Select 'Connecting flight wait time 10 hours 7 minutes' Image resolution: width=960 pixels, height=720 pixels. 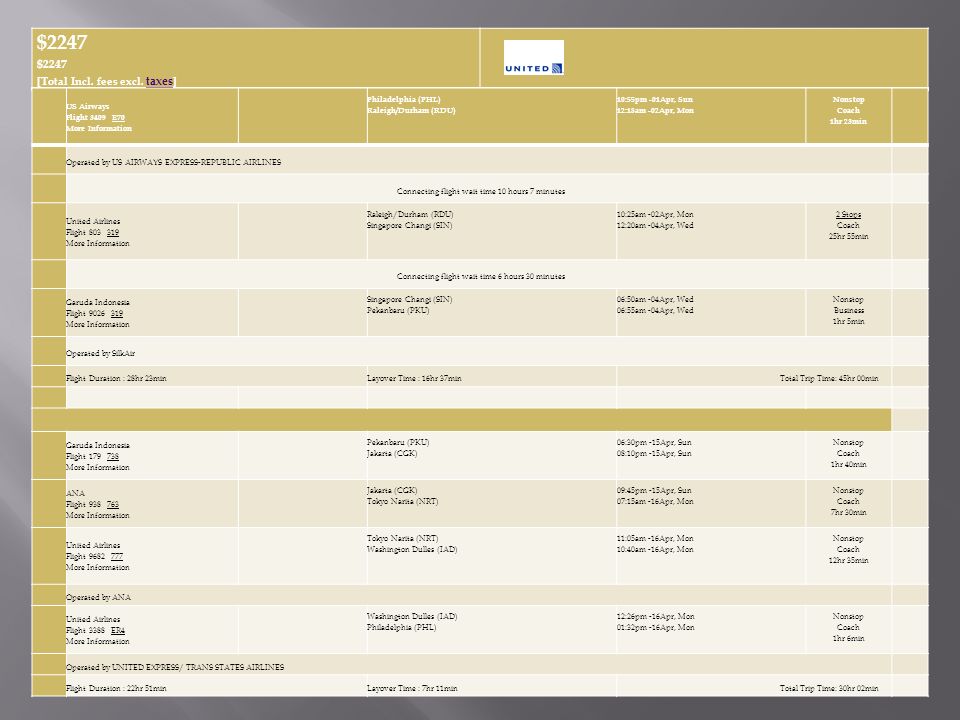coord(481,192)
